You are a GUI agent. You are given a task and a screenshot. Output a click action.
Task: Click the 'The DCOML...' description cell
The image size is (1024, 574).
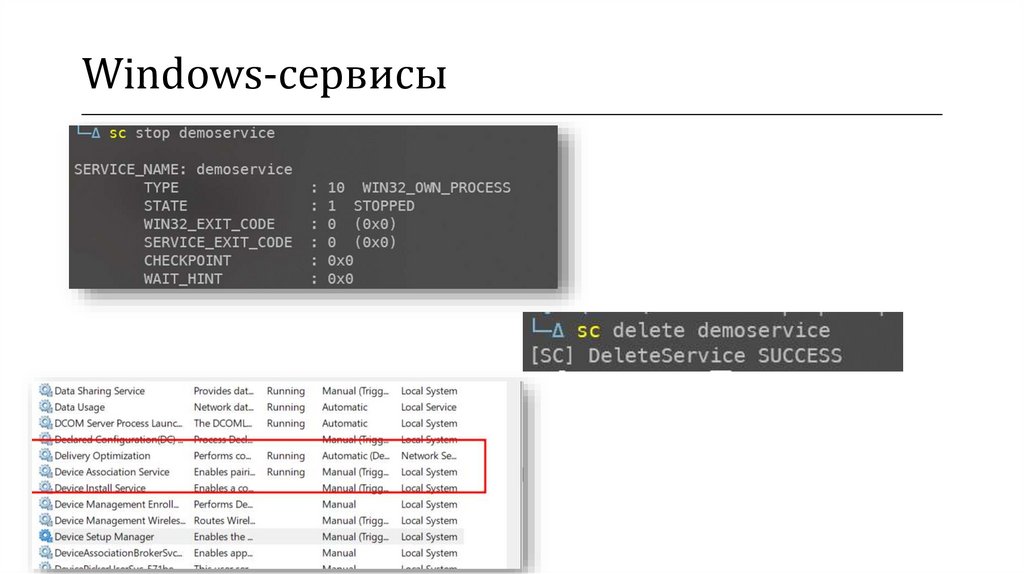tap(223, 423)
